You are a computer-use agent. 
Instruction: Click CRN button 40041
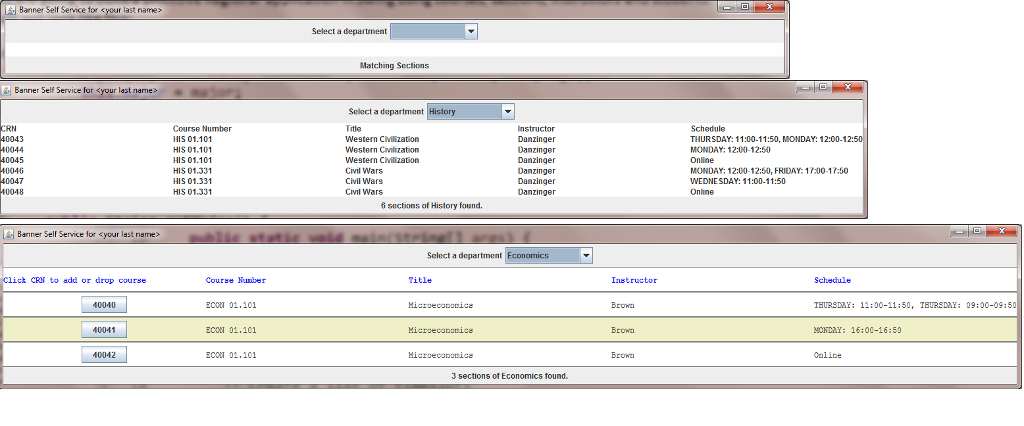pyautogui.click(x=104, y=331)
